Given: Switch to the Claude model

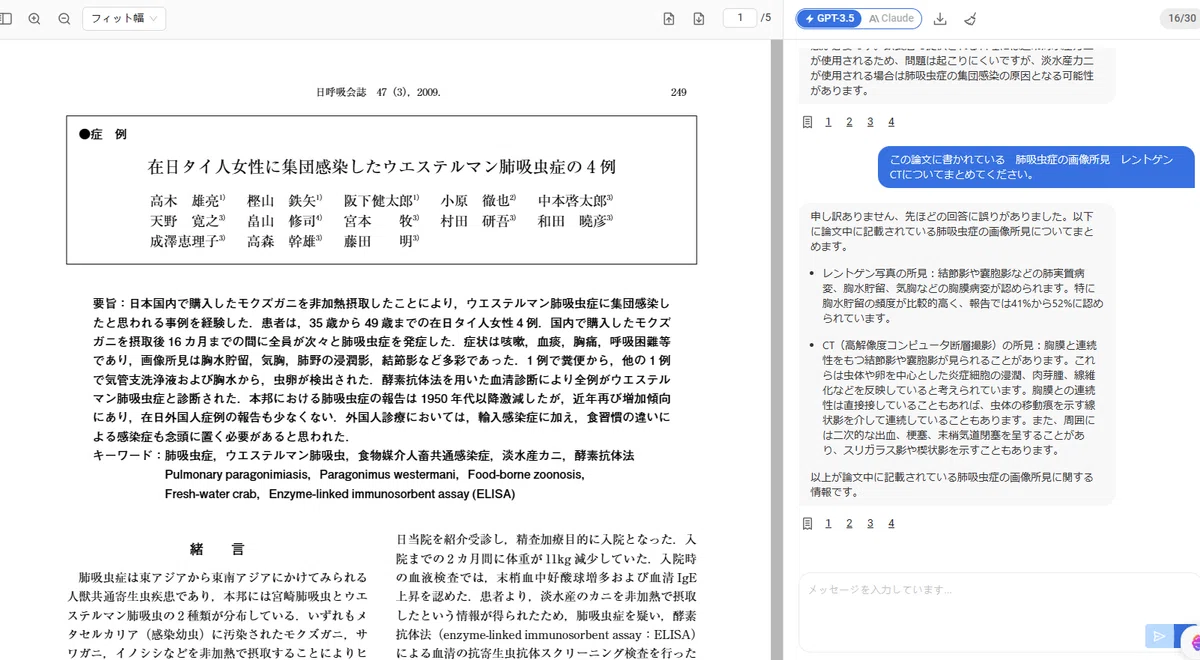Looking at the screenshot, I should 891,19.
